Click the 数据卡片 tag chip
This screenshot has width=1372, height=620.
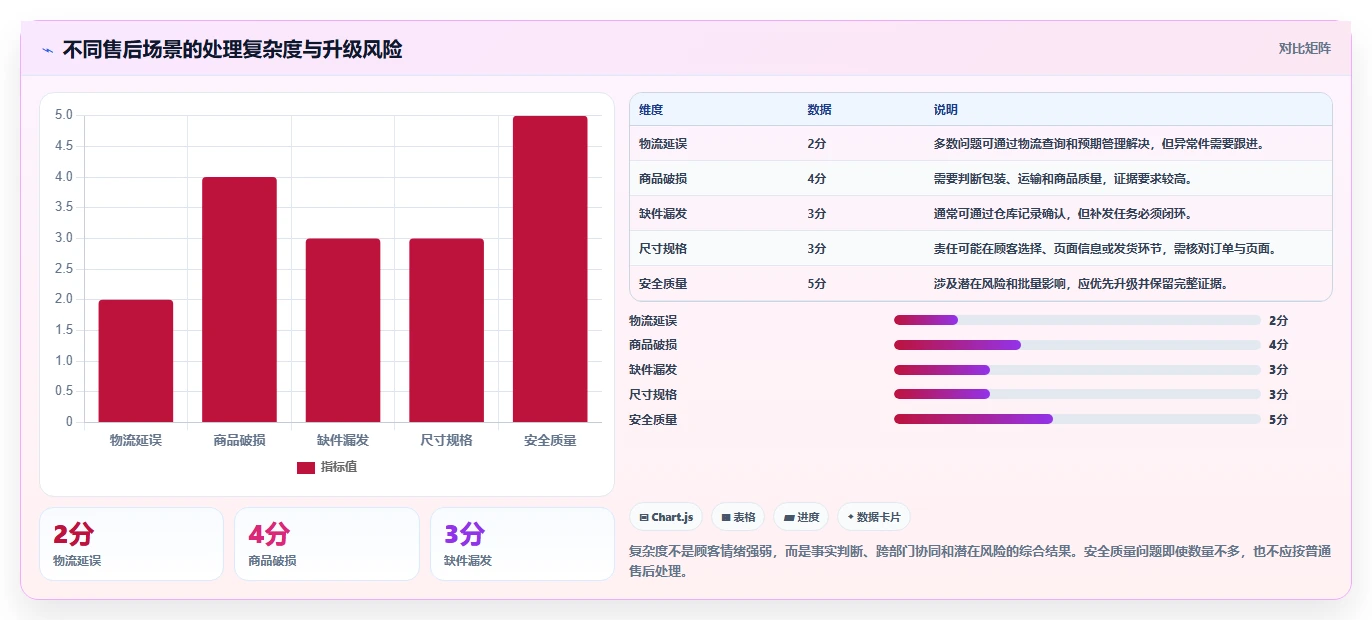(x=874, y=517)
